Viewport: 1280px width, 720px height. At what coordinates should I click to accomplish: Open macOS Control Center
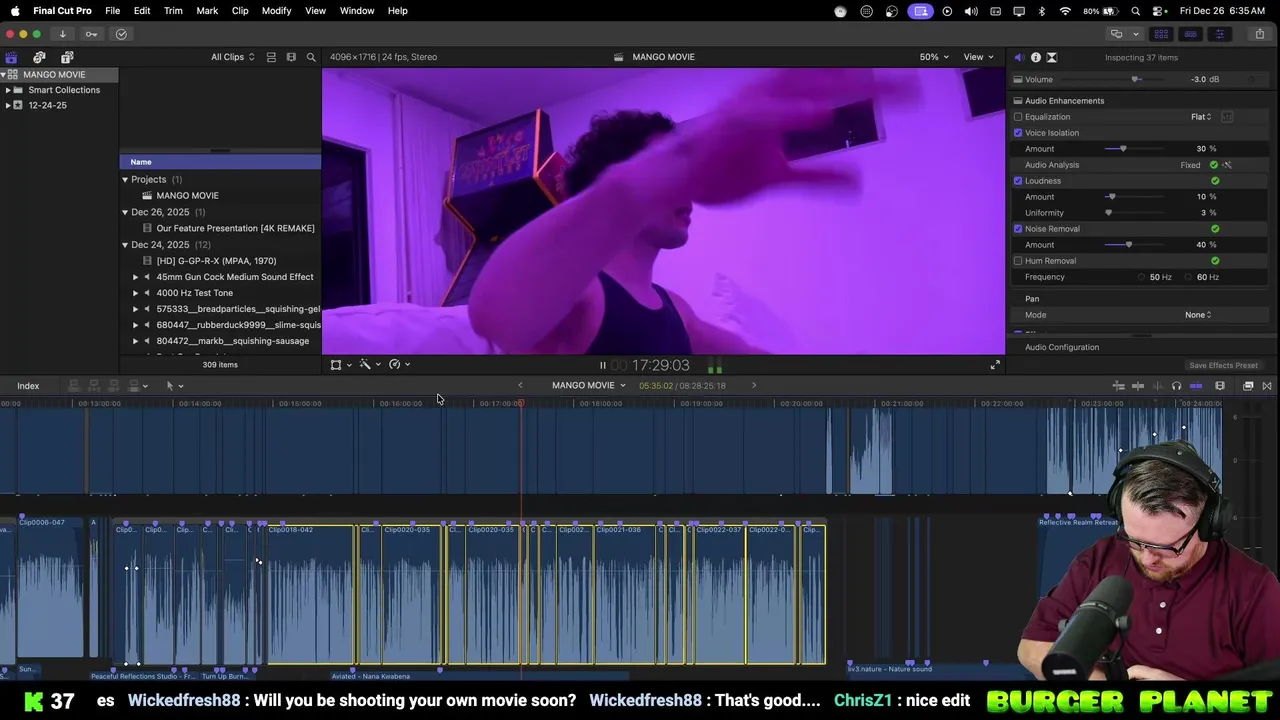(1159, 11)
